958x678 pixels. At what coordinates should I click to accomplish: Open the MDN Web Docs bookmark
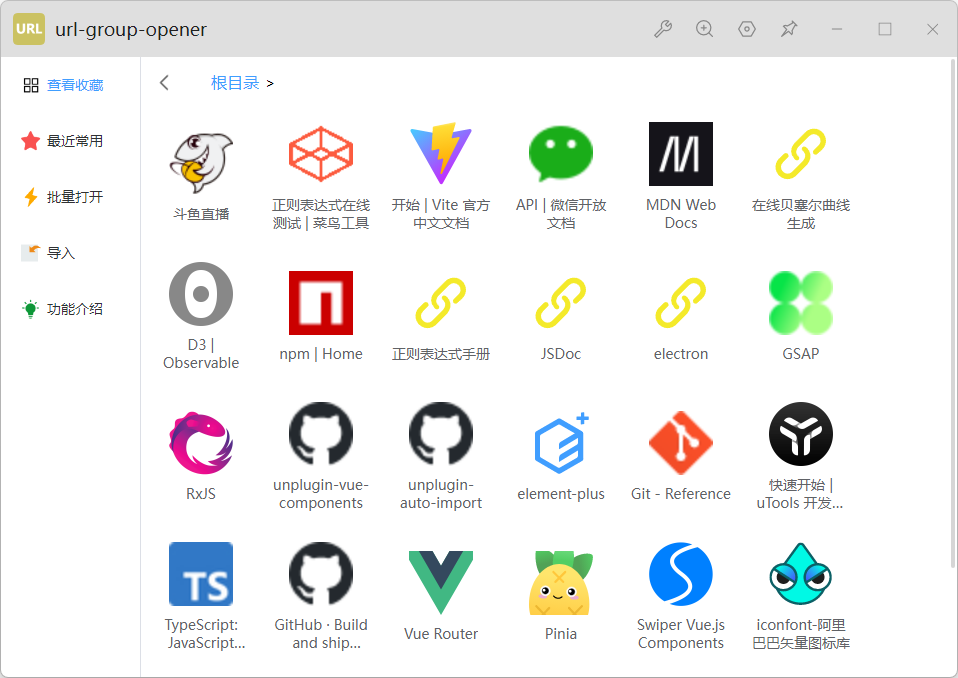point(681,154)
